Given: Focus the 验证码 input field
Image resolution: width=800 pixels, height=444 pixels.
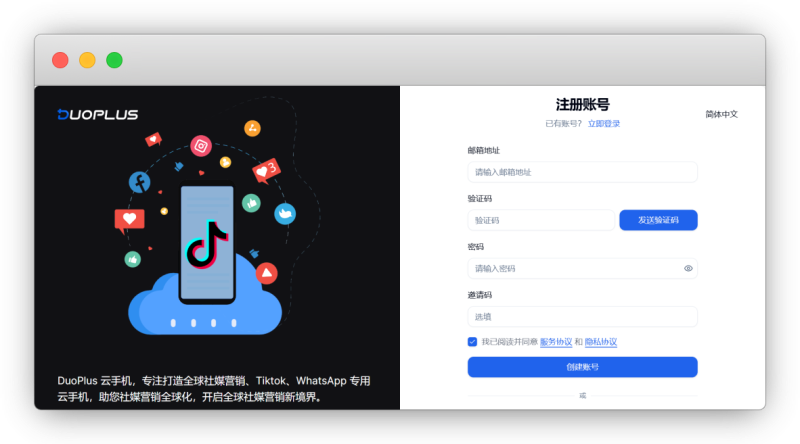Looking at the screenshot, I should click(x=541, y=220).
